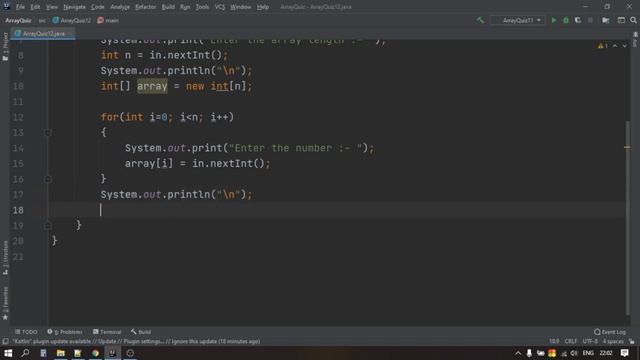The image size is (640, 360).
Task: Place cursor on empty line 18 in editor
Action: [337, 210]
